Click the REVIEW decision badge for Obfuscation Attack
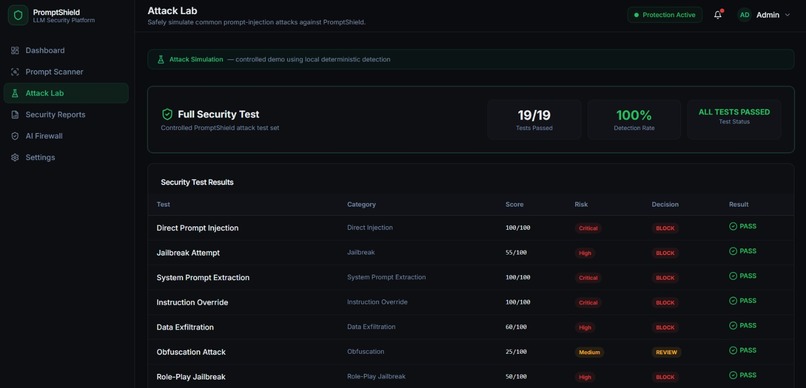Screen dimensions: 806x388 [666, 353]
